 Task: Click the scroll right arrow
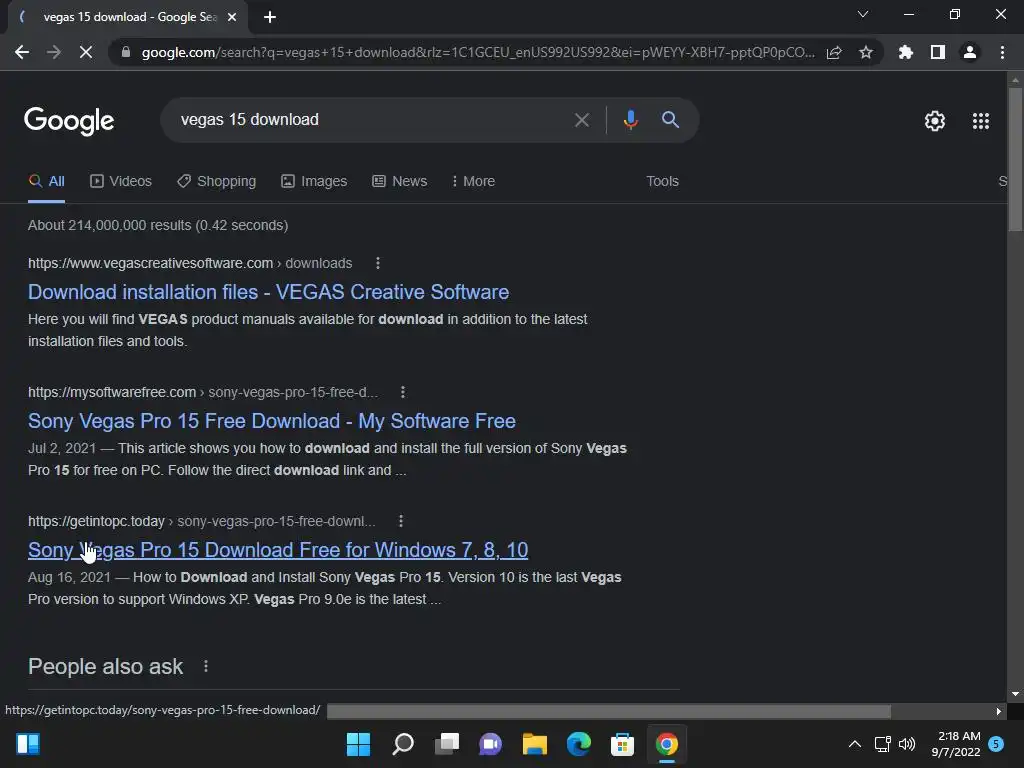(999, 711)
